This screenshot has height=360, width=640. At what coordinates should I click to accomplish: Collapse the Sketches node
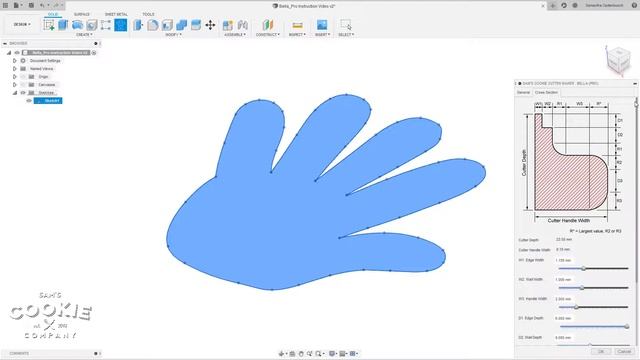[15, 93]
